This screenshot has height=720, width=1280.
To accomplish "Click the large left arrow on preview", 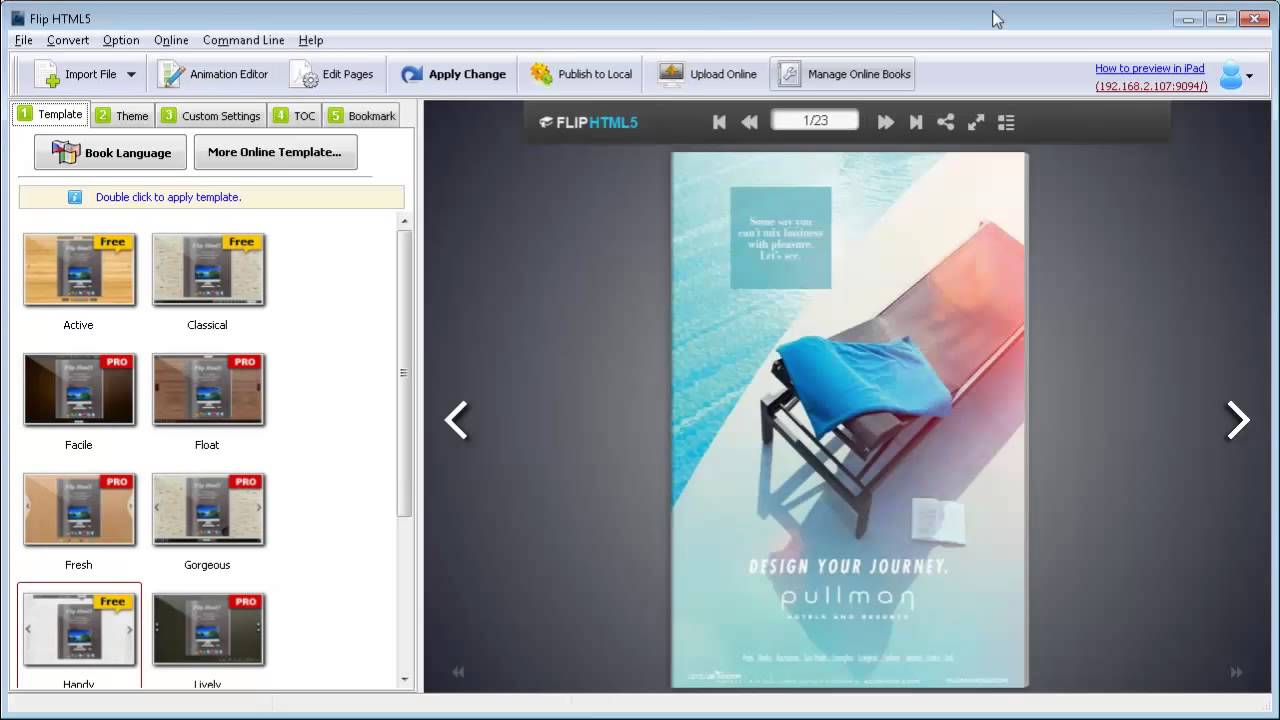I will pyautogui.click(x=456, y=420).
